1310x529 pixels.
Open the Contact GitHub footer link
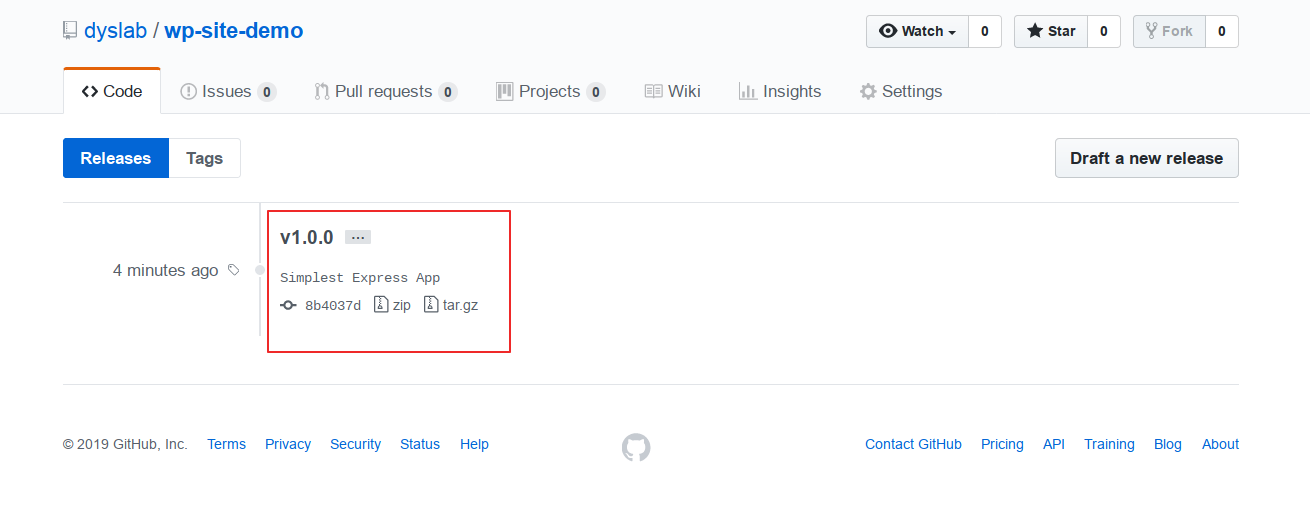coord(913,444)
